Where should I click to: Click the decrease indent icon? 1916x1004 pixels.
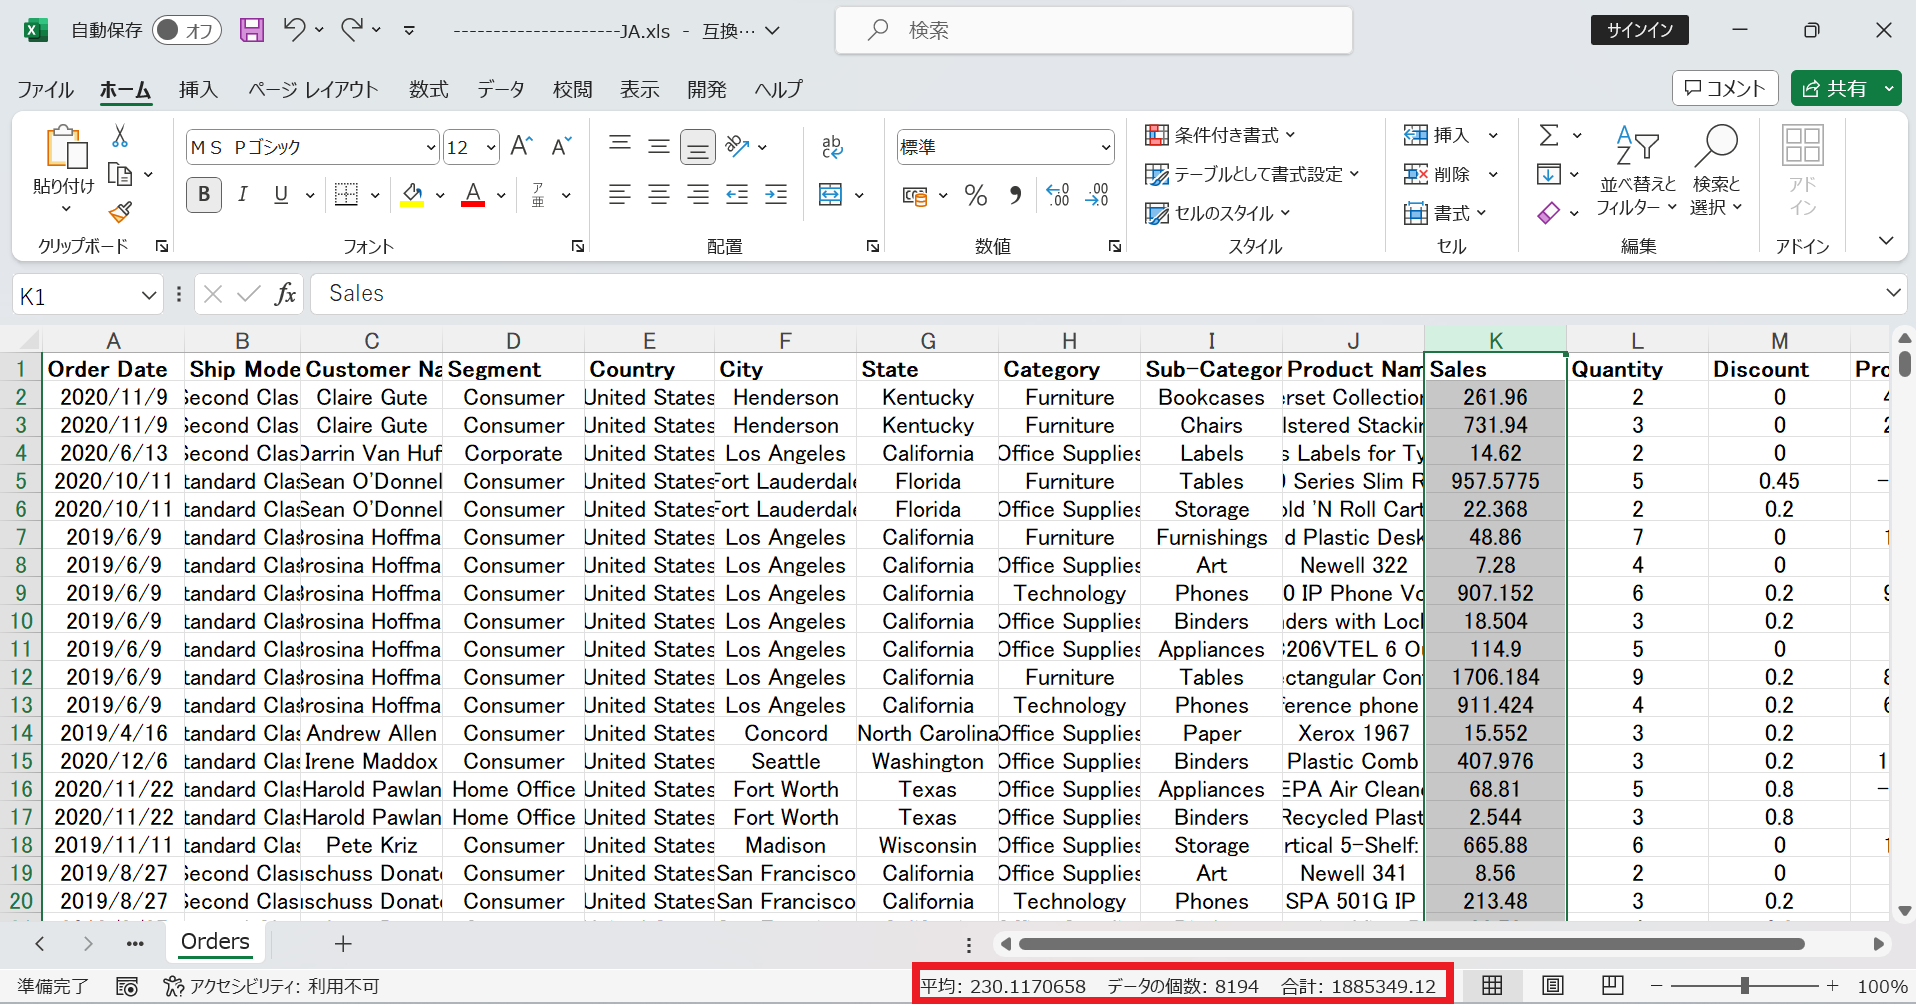point(737,194)
